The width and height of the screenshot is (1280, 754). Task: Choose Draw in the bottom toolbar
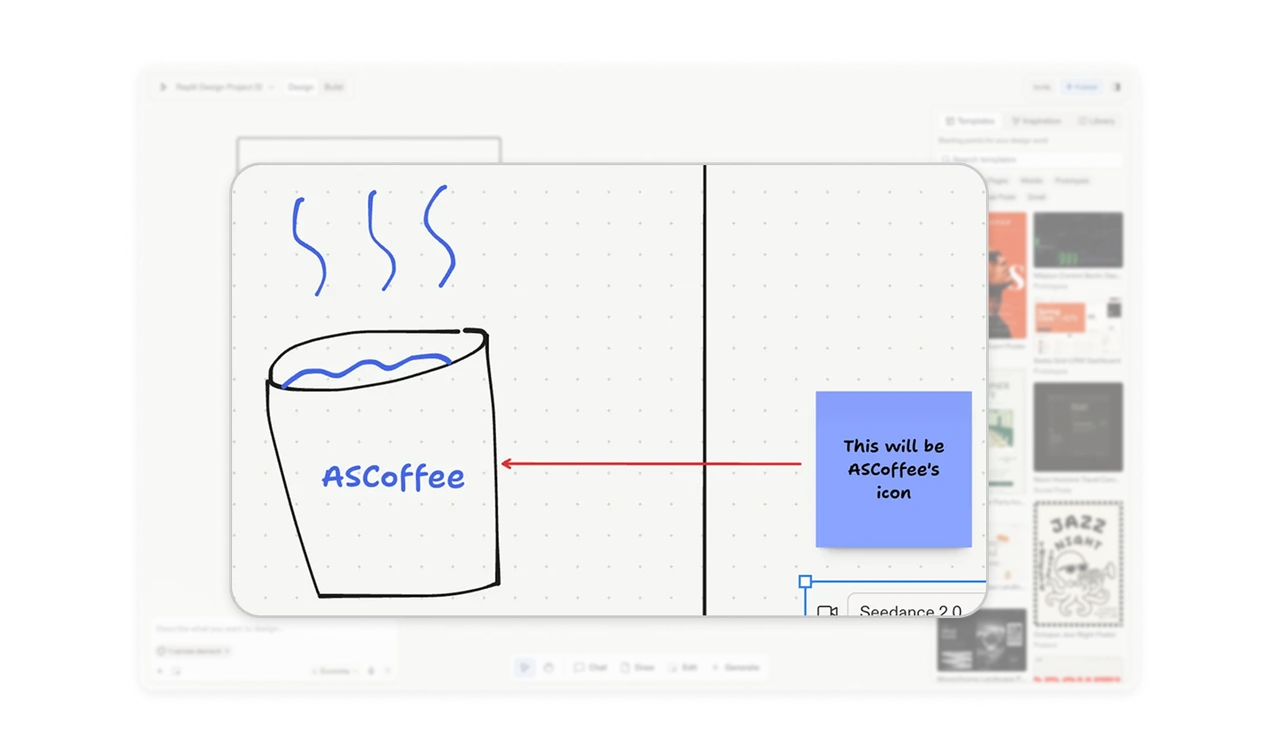tap(637, 667)
